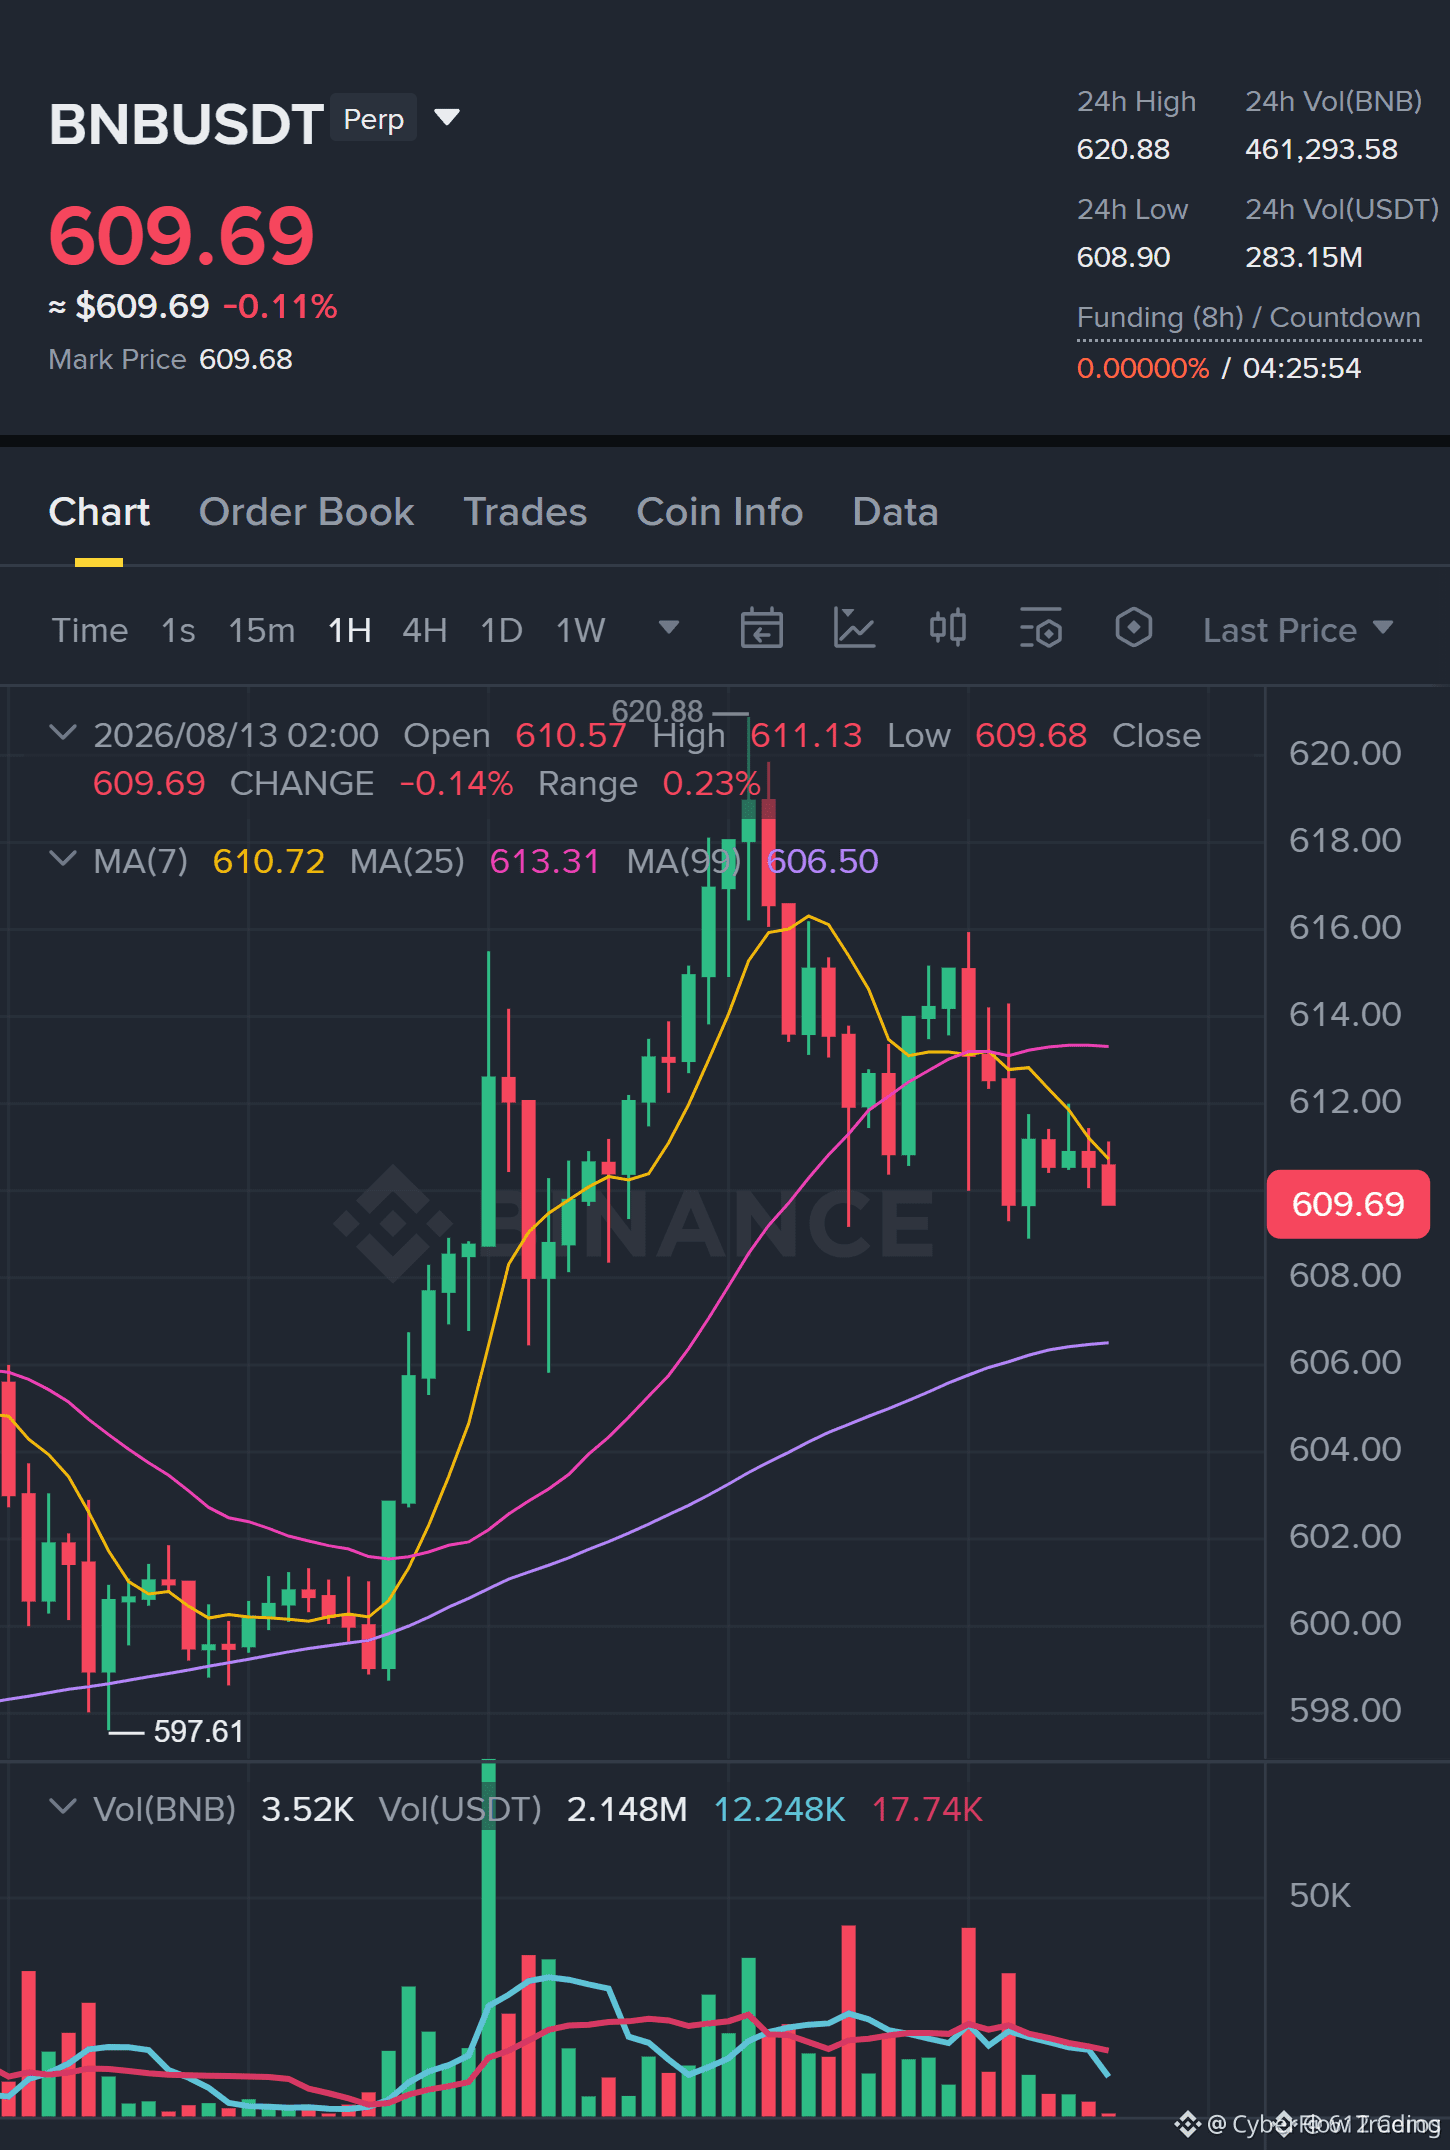The height and width of the screenshot is (2150, 1450).
Task: Click the hexagon chart tools icon
Action: (x=1133, y=629)
